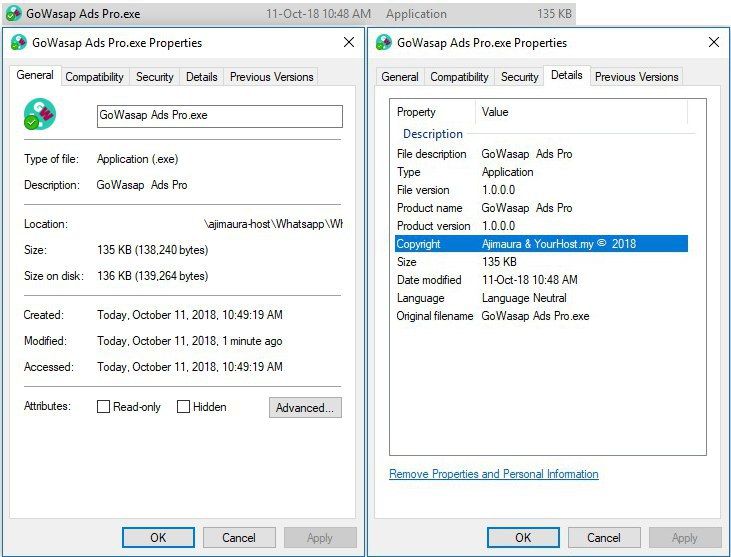
Task: Switch to Compatibility tab in left window
Action: [x=95, y=77]
